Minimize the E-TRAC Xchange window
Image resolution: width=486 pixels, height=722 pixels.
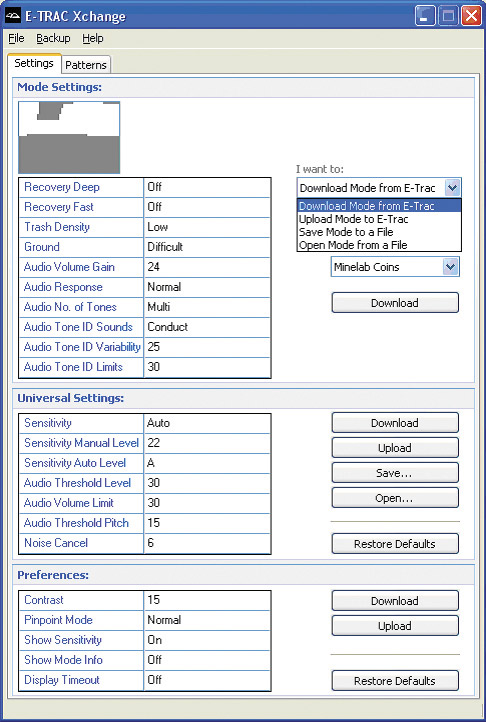point(425,16)
